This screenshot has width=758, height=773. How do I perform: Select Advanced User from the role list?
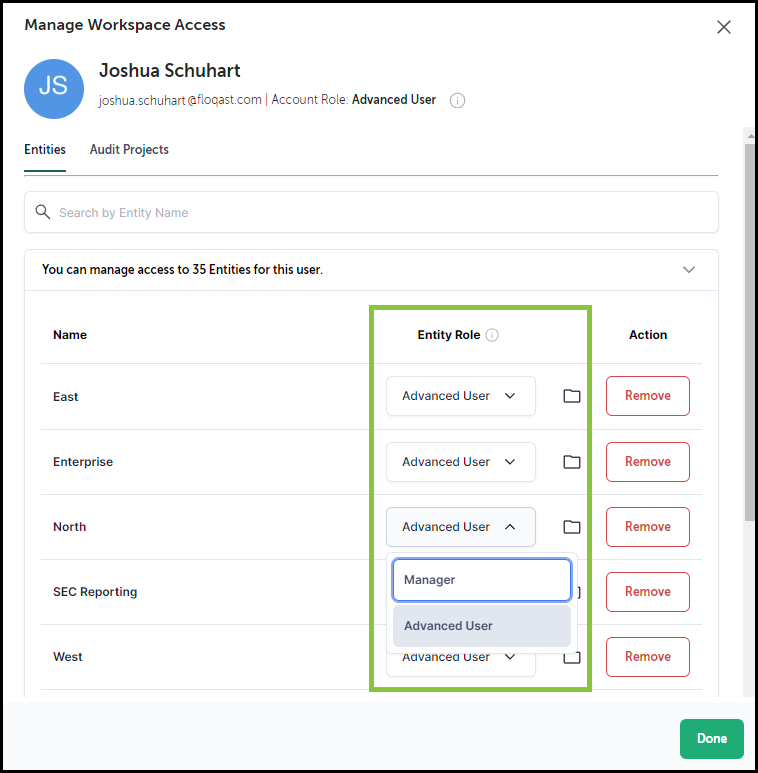pos(482,626)
